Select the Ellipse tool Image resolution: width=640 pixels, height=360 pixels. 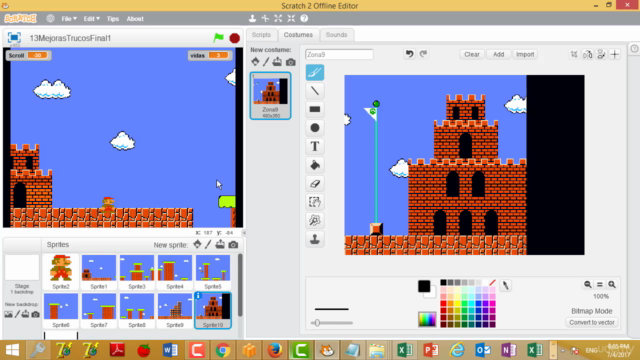coord(315,128)
